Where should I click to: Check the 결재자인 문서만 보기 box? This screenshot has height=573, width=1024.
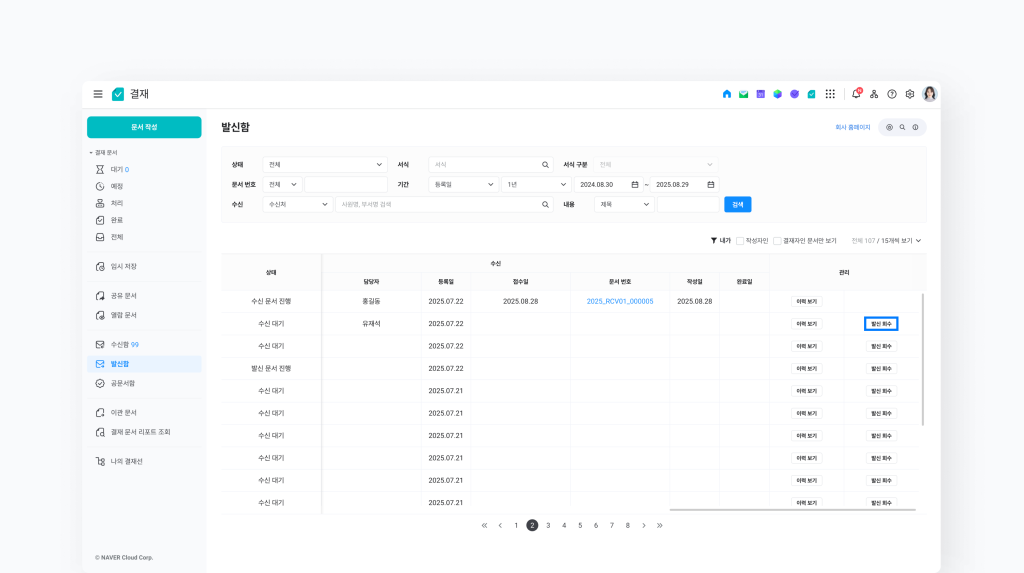pyautogui.click(x=777, y=241)
